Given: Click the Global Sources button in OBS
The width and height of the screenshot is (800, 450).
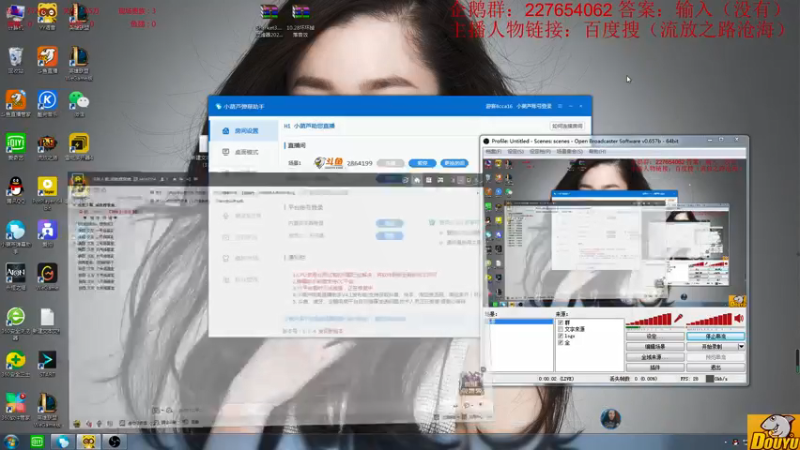Looking at the screenshot, I should (655, 357).
